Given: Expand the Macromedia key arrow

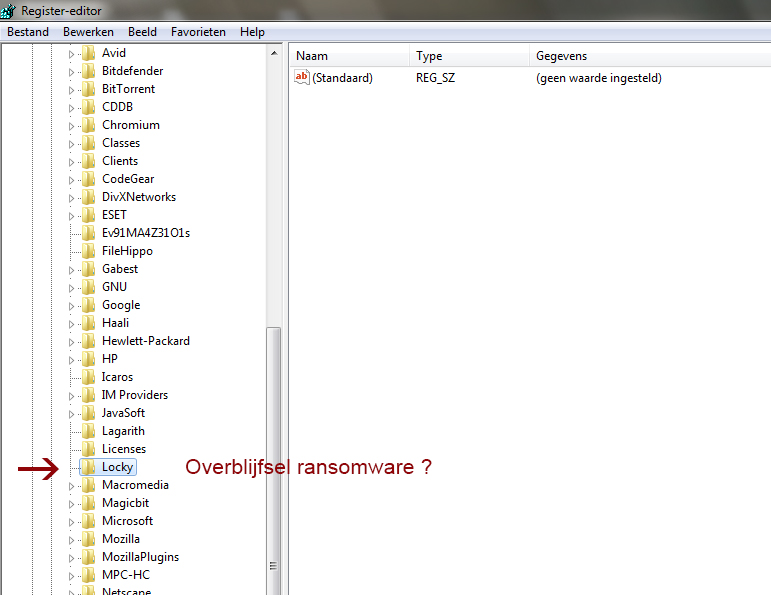Looking at the screenshot, I should click(x=71, y=486).
